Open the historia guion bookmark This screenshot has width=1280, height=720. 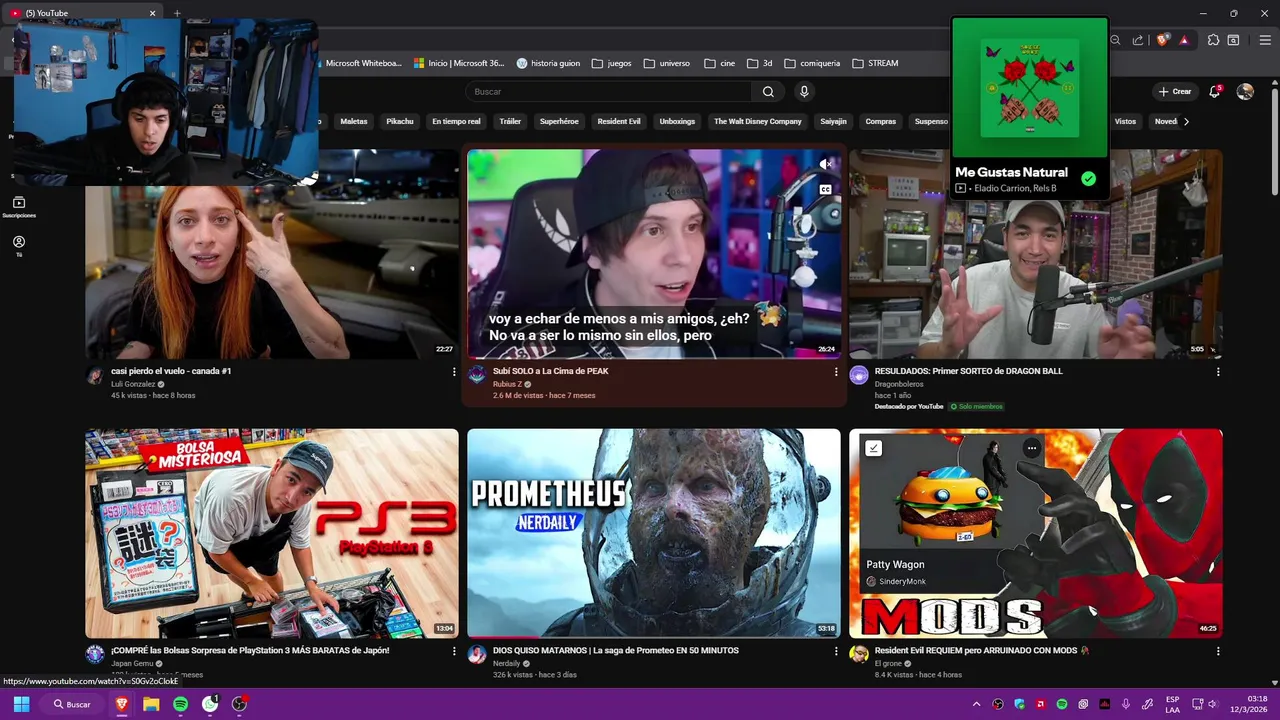coord(548,63)
